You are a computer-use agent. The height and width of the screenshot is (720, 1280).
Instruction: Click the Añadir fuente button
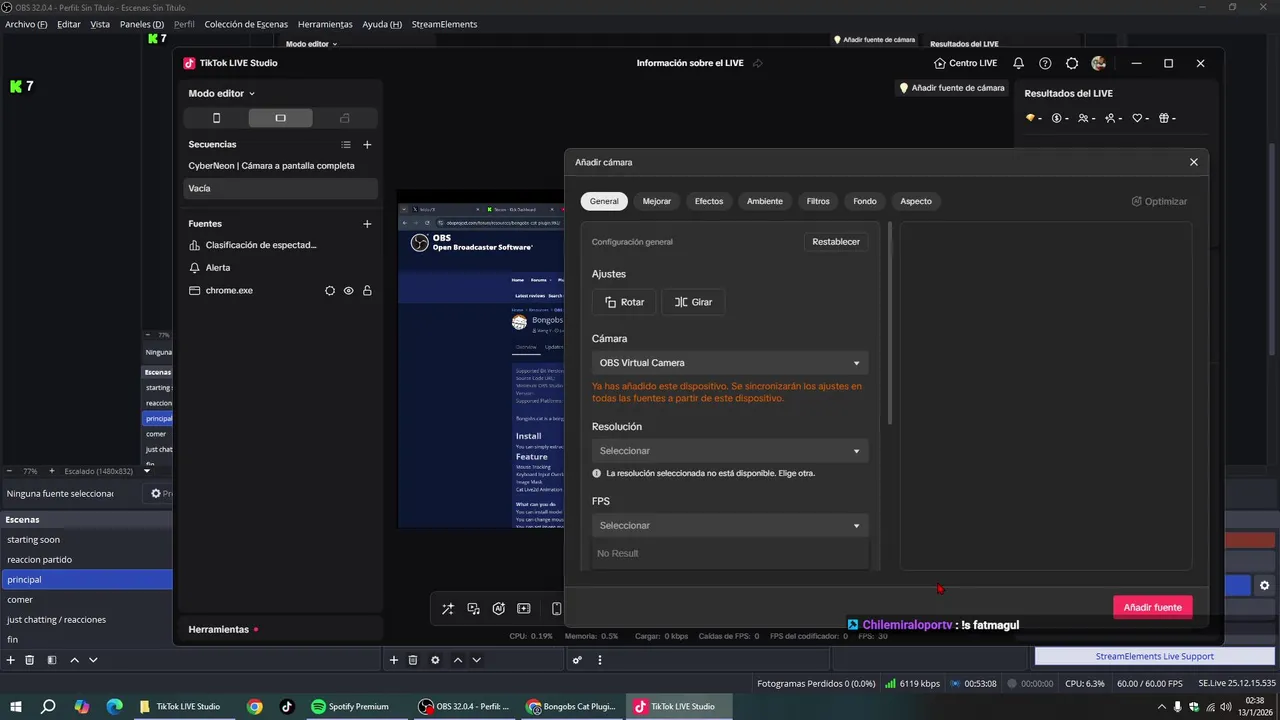tap(1152, 607)
